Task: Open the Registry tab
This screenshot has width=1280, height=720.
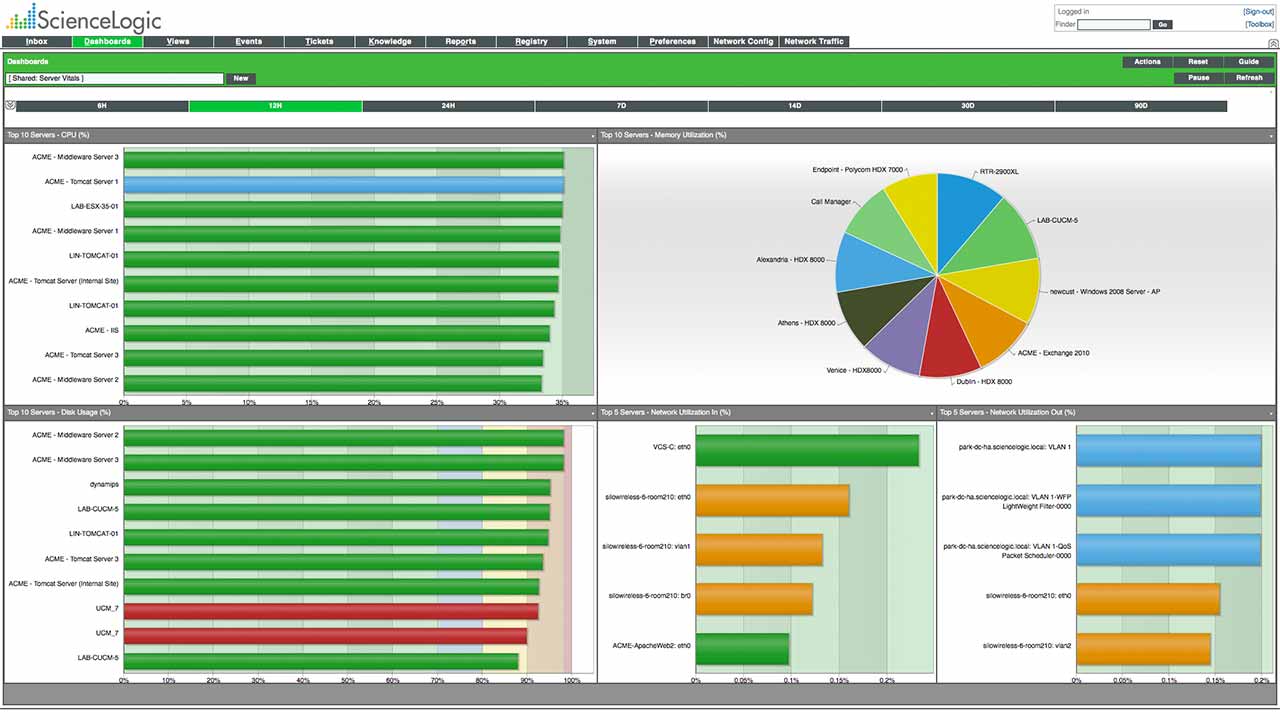Action: (x=531, y=42)
